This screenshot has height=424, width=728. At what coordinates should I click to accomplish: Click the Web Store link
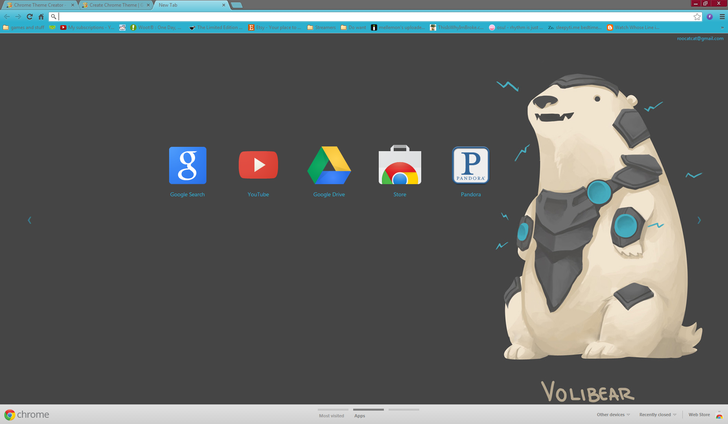coord(699,415)
